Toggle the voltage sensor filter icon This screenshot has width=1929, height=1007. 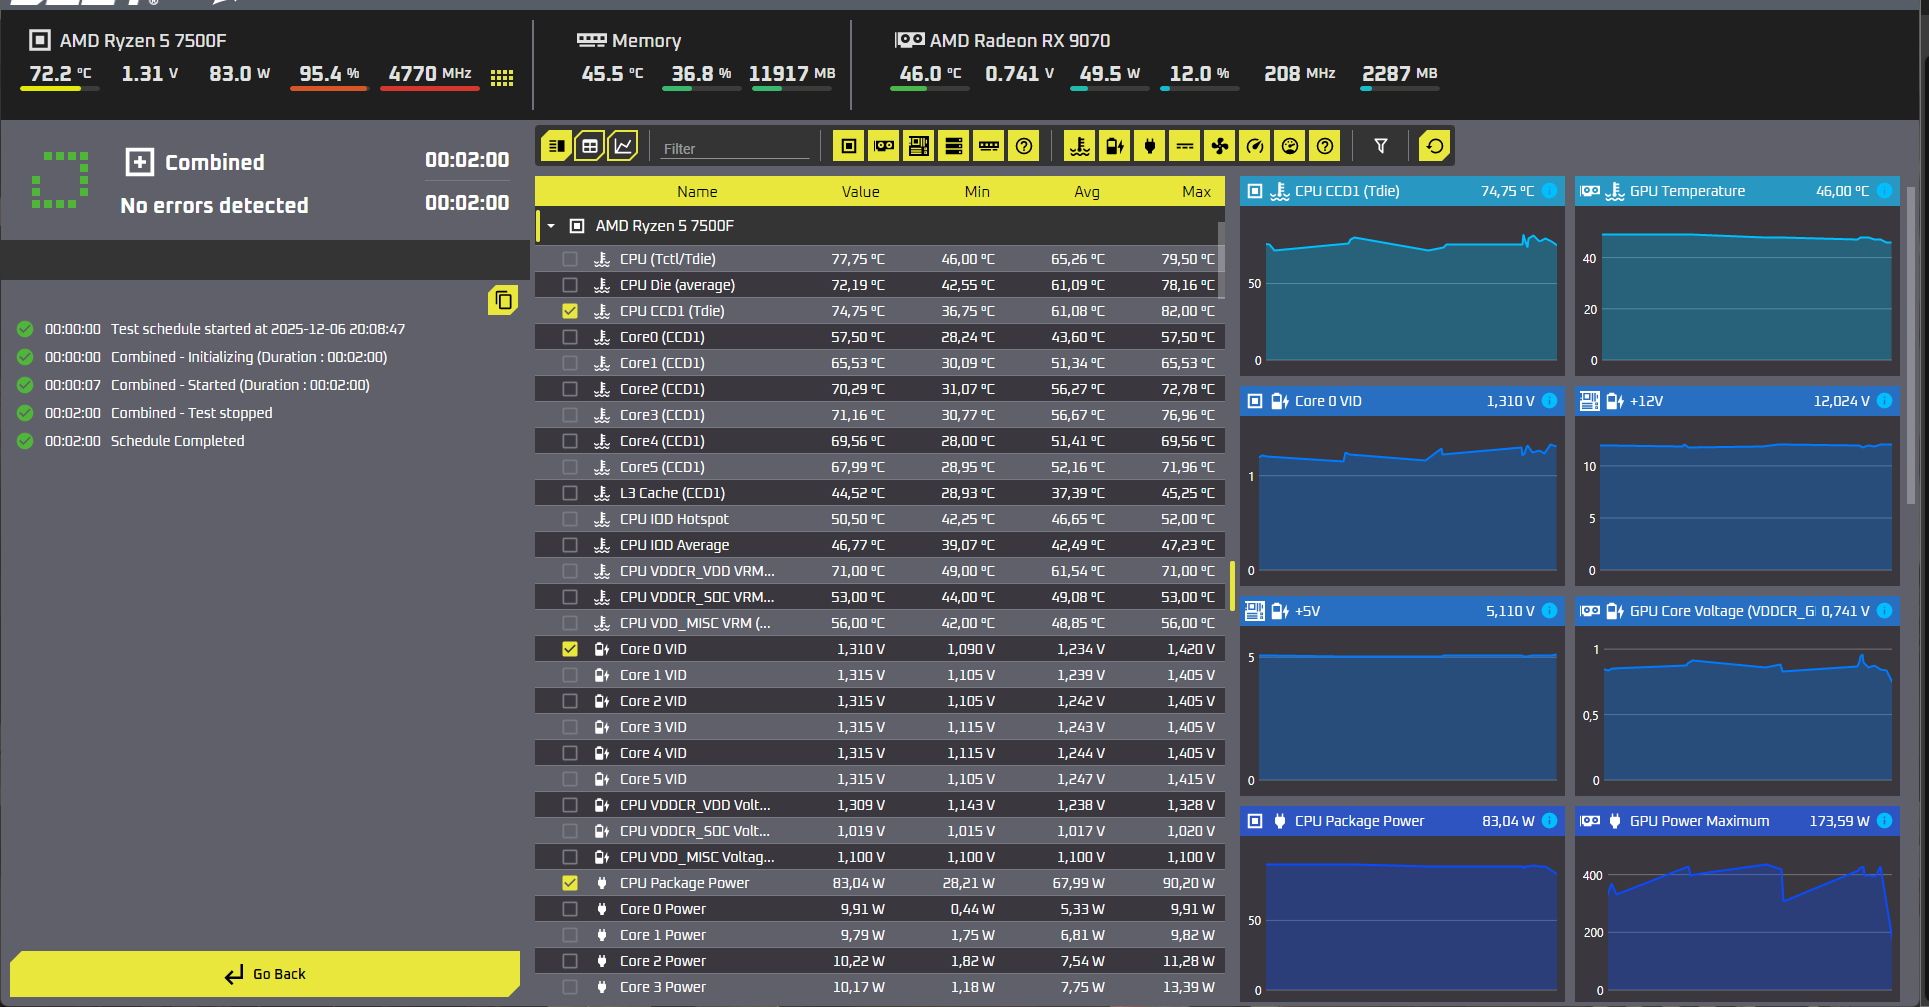click(x=1114, y=146)
